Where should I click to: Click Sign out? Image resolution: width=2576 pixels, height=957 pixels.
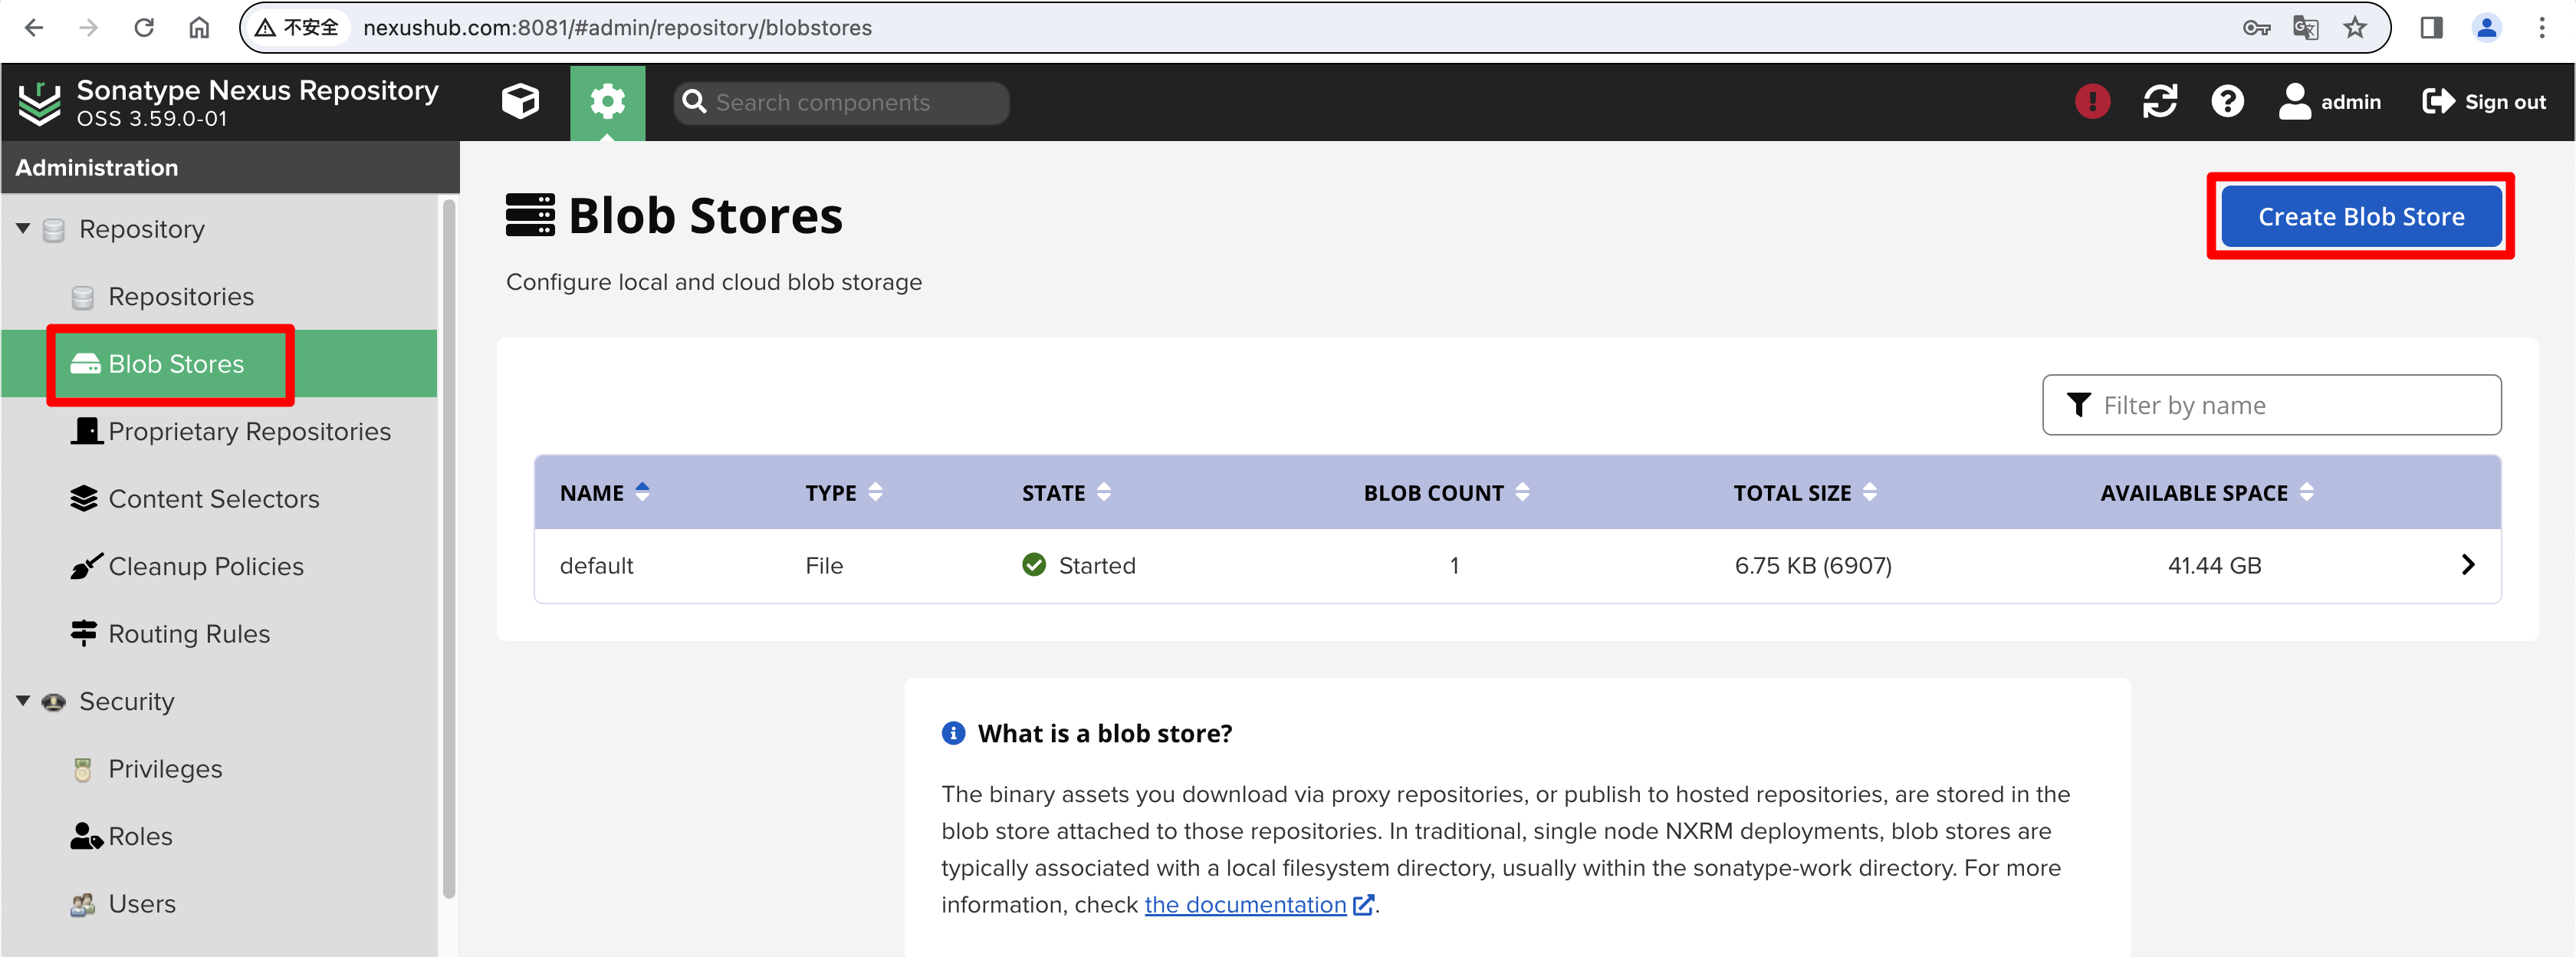pos(2484,101)
